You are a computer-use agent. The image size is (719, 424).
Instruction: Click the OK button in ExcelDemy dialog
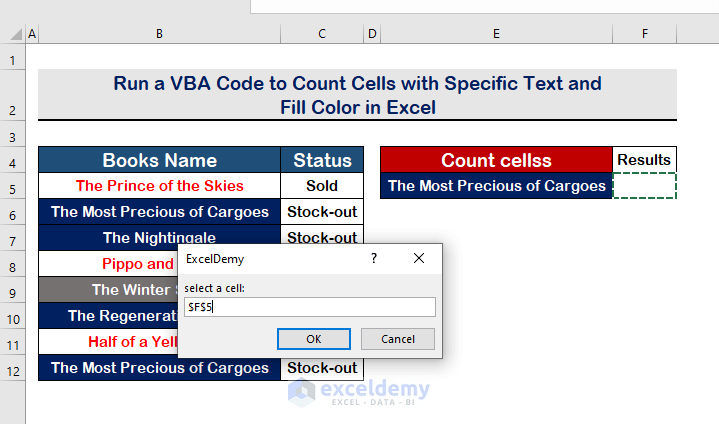click(x=313, y=338)
